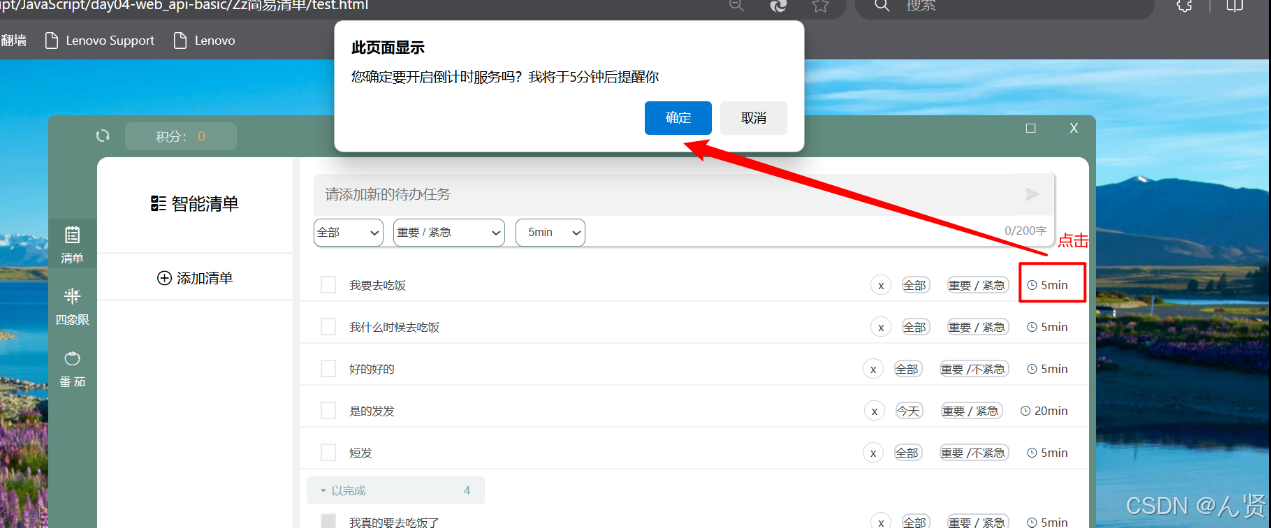
Task: Dismiss the dialog using 取消 button
Action: 754,118
